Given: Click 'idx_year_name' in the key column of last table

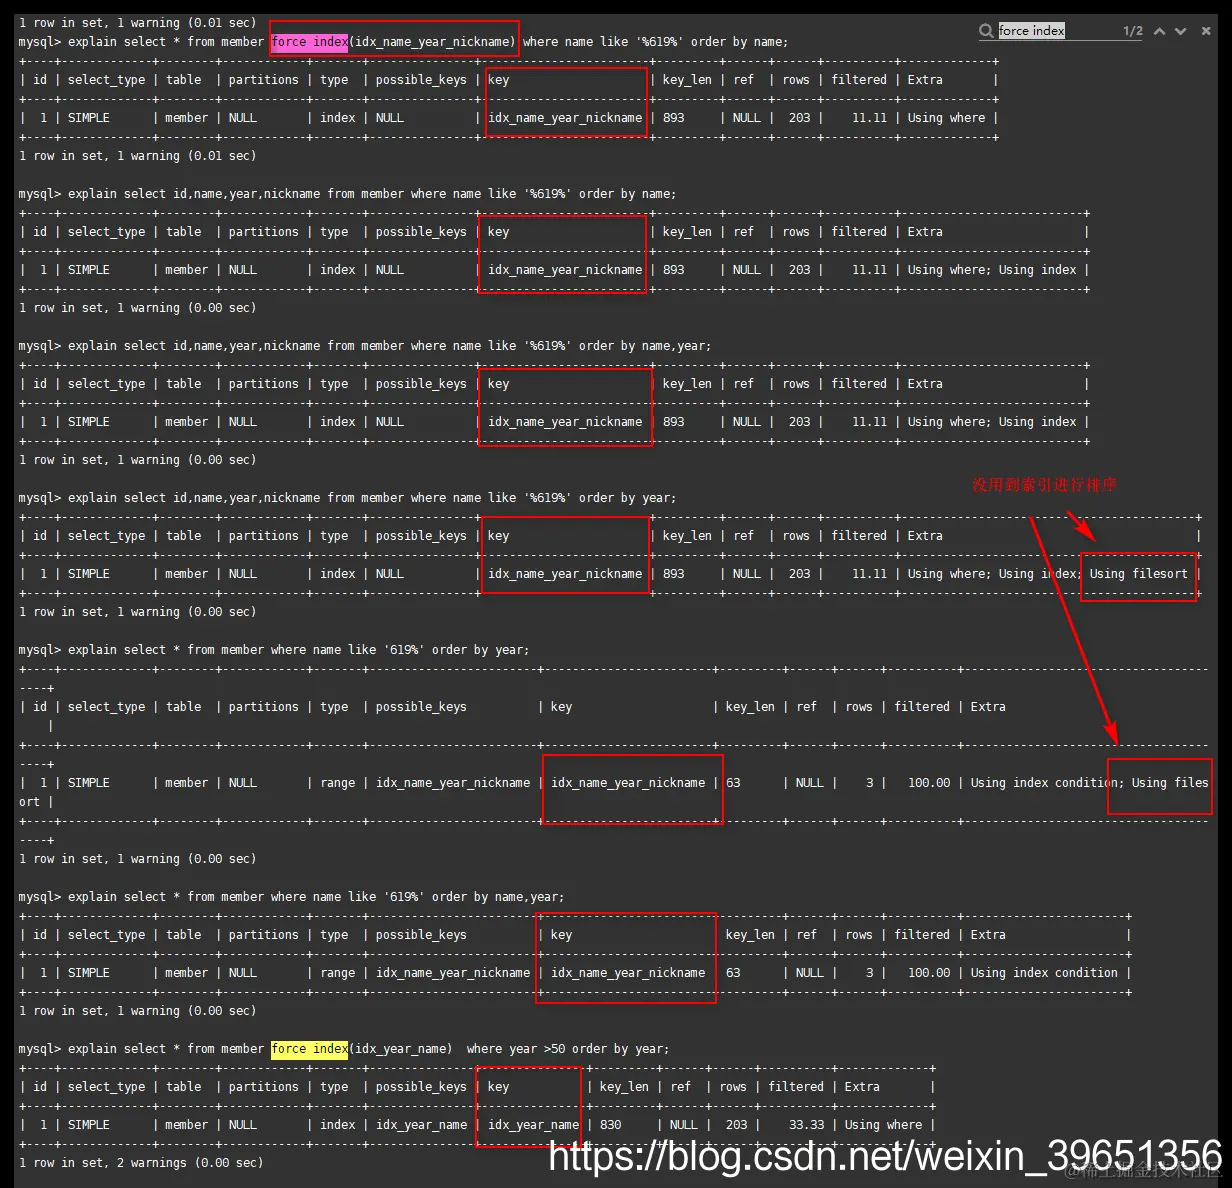Looking at the screenshot, I should pos(534,1125).
